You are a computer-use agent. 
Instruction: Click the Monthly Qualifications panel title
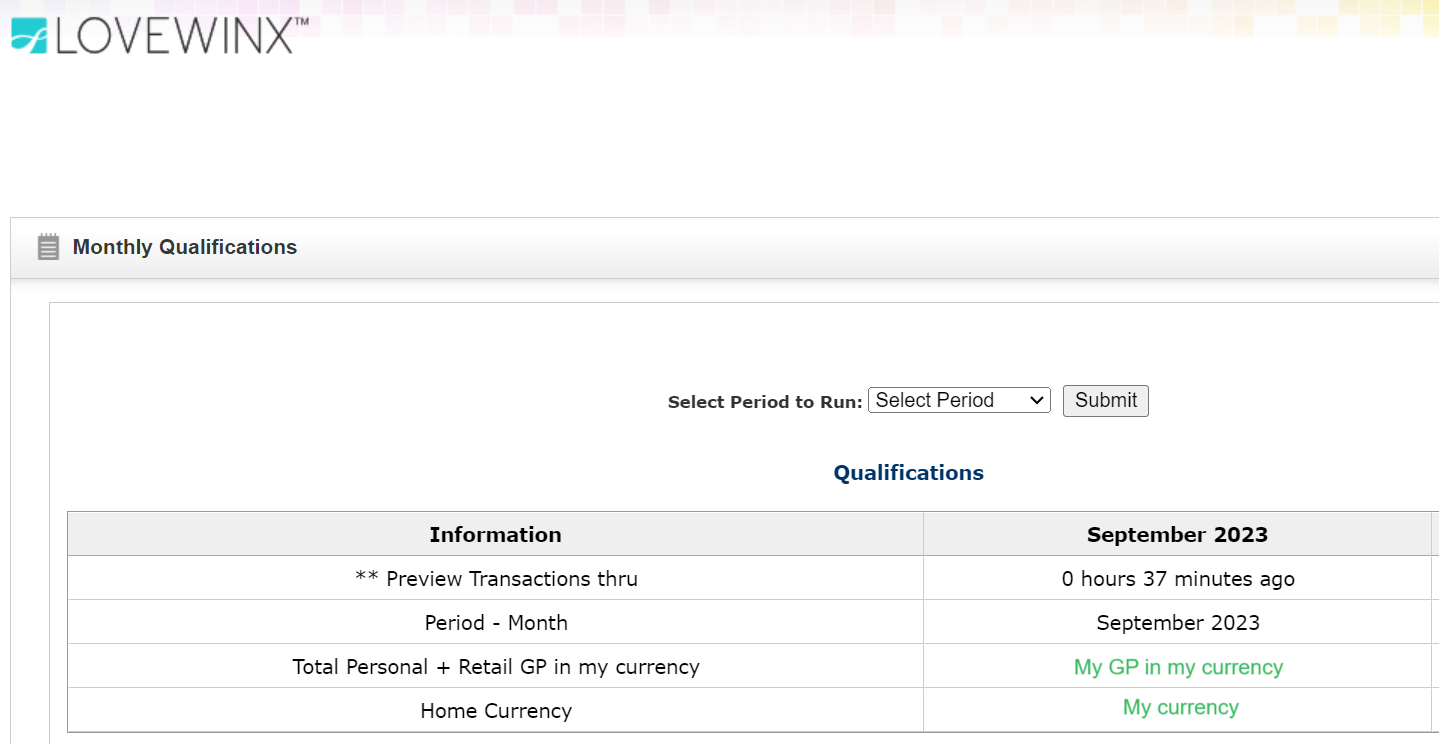(x=185, y=247)
